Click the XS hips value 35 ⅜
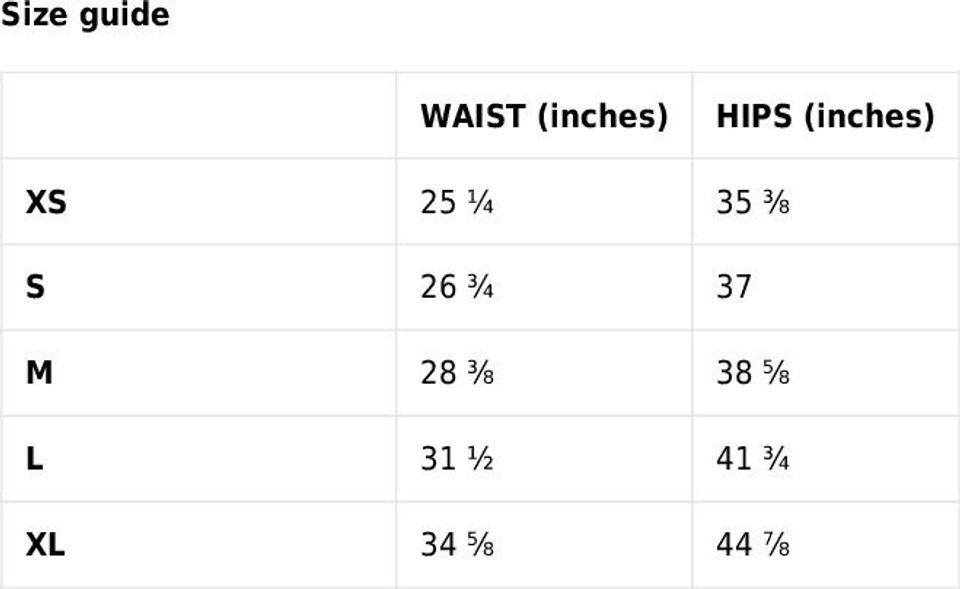960x589 pixels. click(x=752, y=203)
